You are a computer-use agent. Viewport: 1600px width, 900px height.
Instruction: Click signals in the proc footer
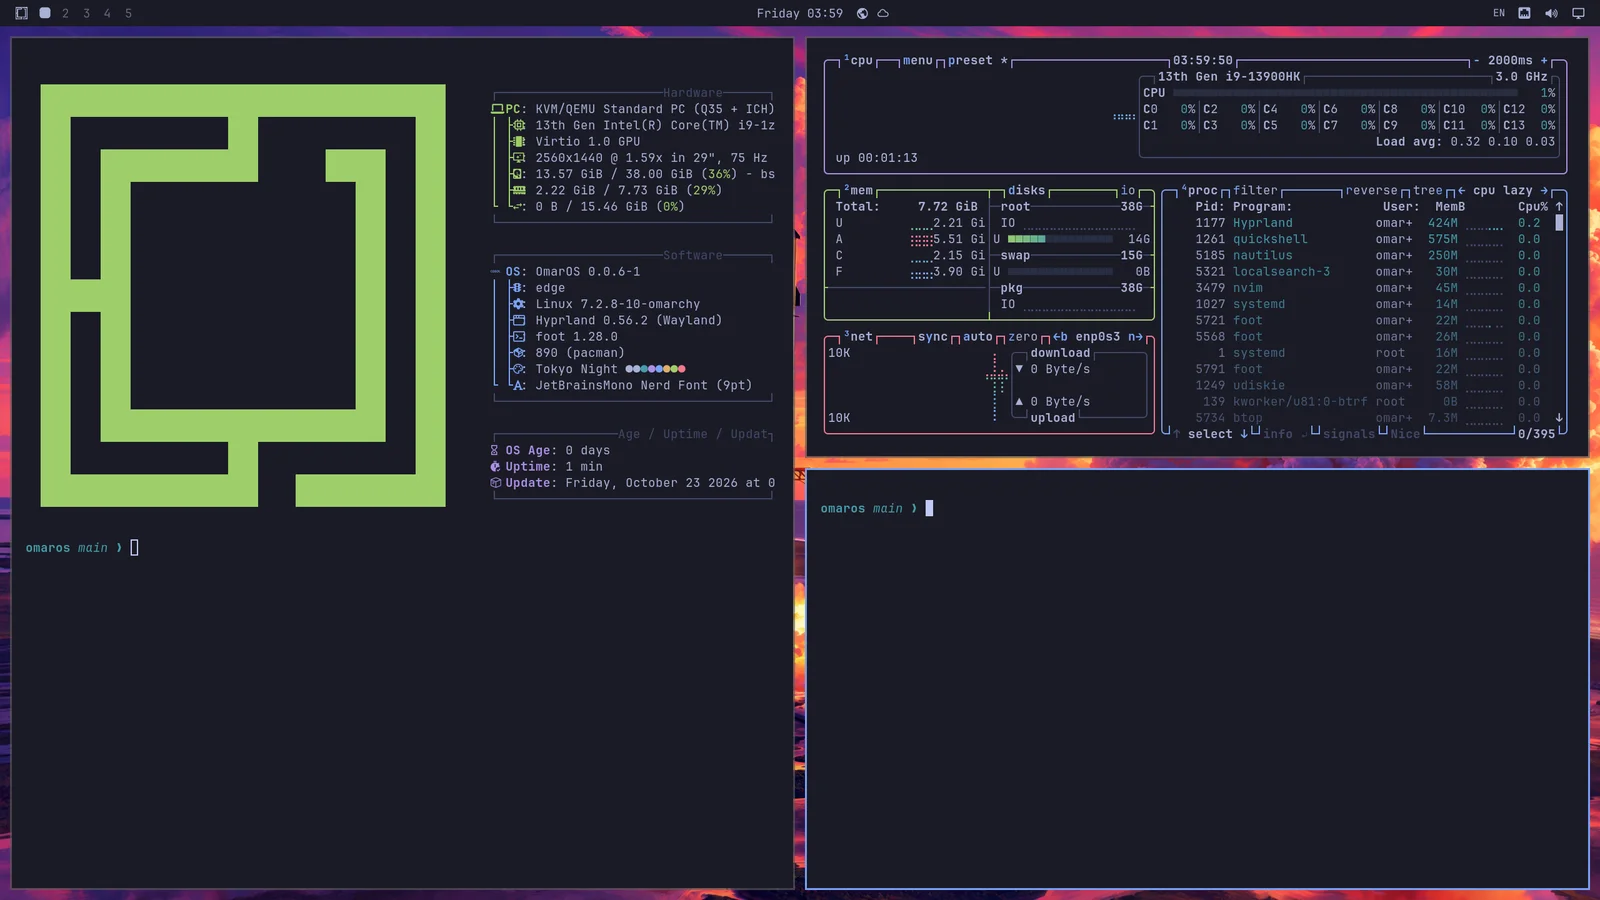click(x=1349, y=434)
